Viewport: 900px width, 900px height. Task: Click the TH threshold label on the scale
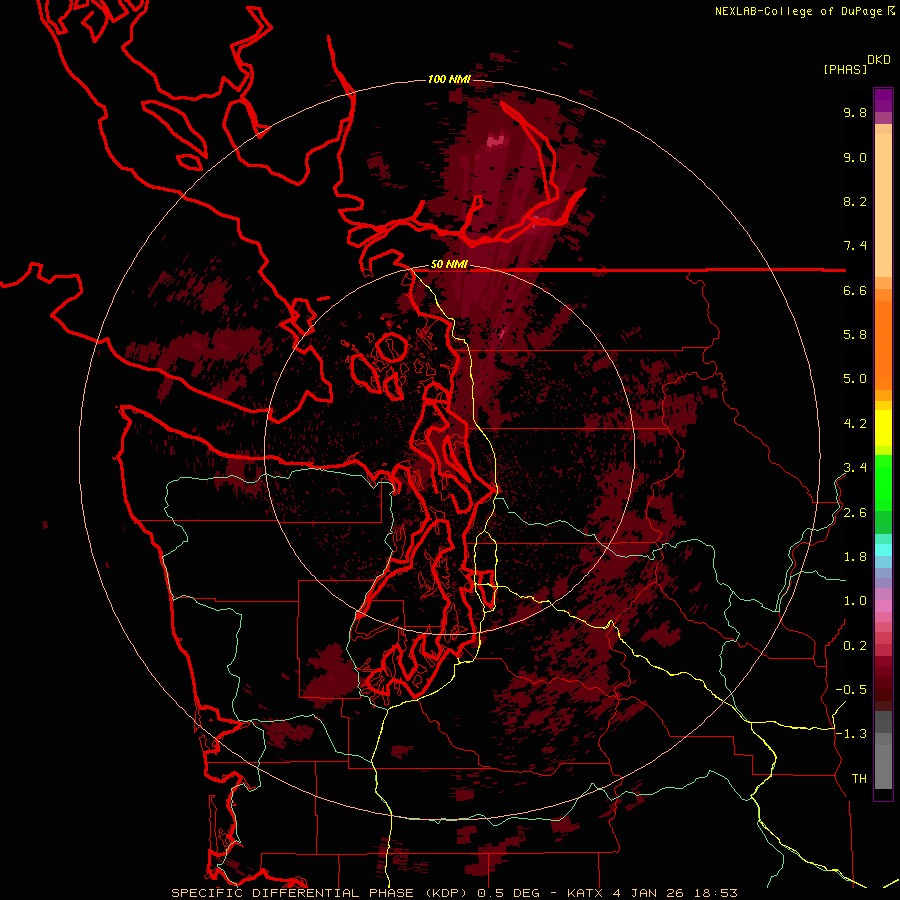[x=859, y=779]
